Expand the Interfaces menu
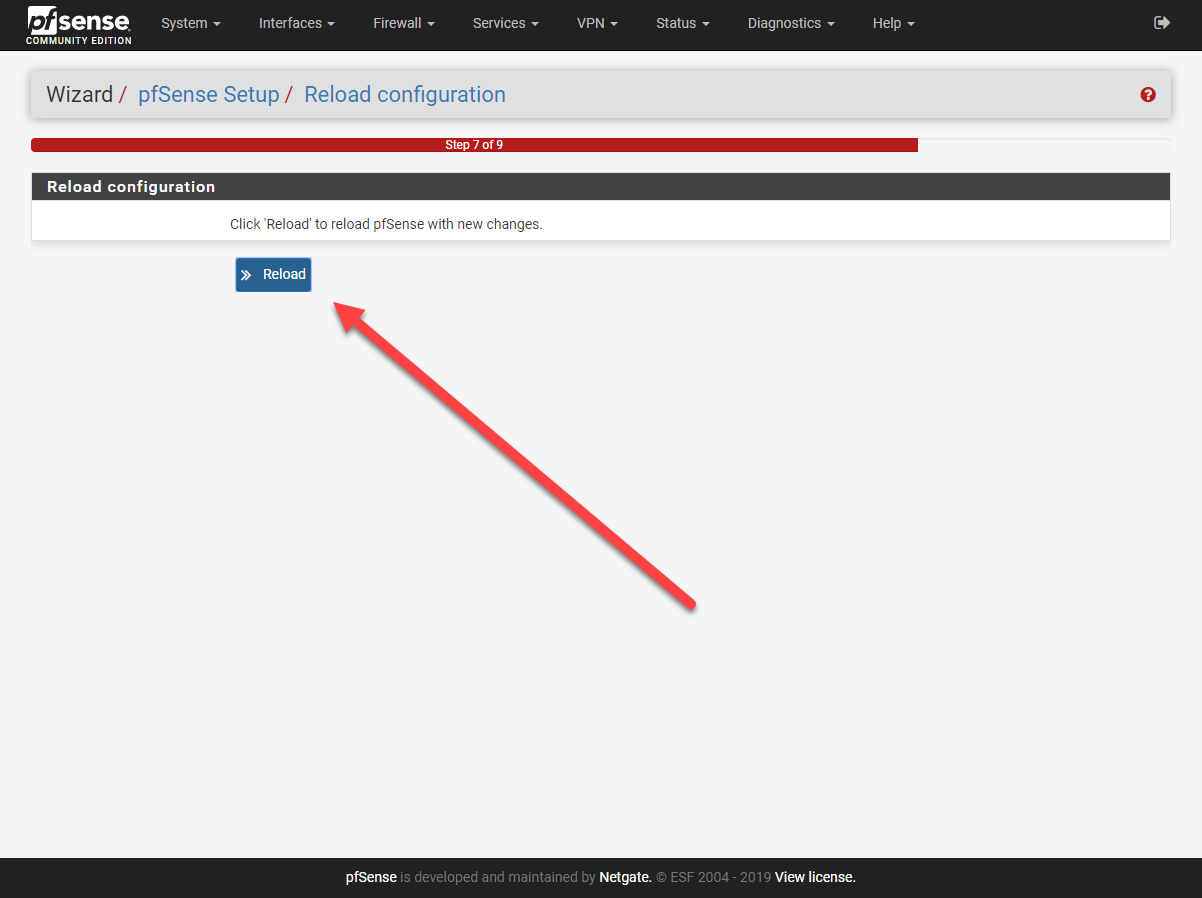 pyautogui.click(x=297, y=23)
